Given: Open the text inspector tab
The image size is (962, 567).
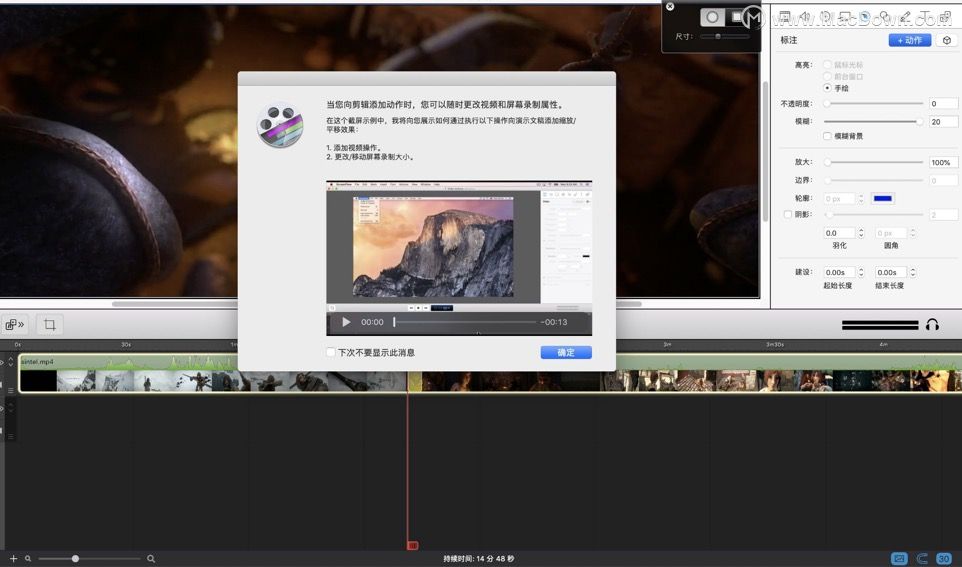Looking at the screenshot, I should click(925, 17).
